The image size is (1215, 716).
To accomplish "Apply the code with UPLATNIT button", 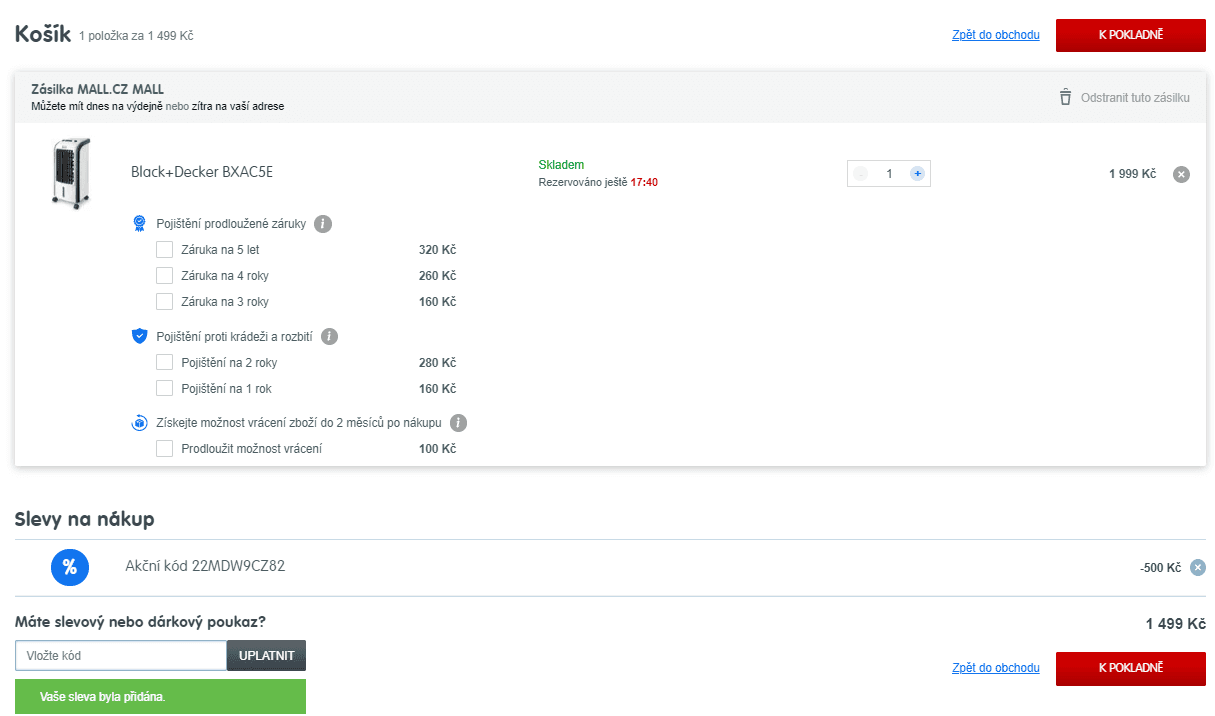I will [x=267, y=655].
